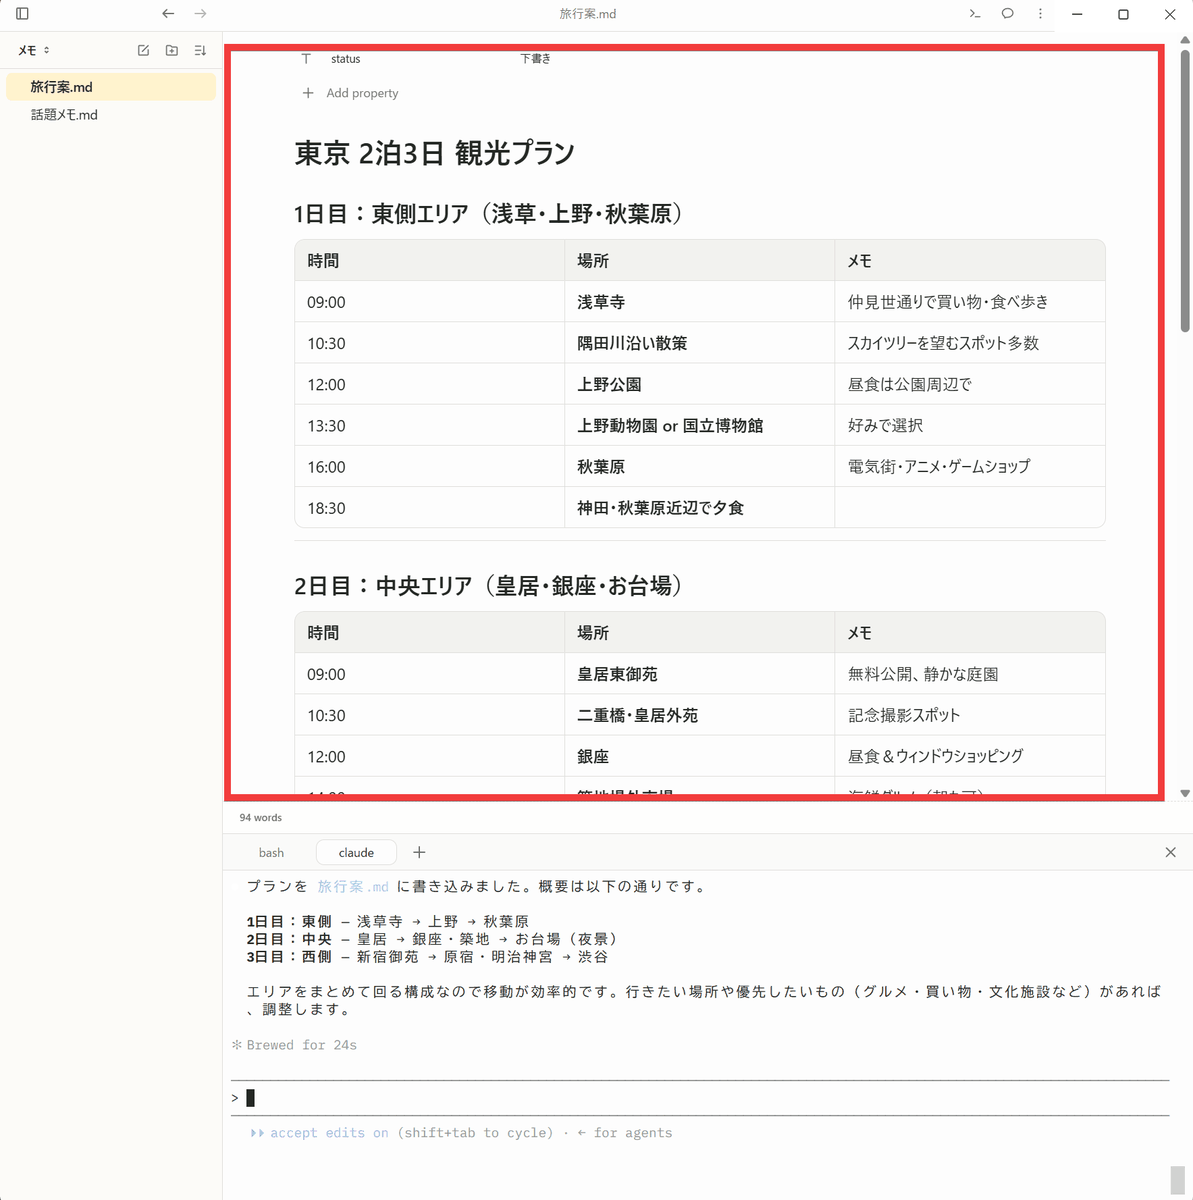
Task: Click the 旅行案.md title in the title bar
Action: [588, 14]
